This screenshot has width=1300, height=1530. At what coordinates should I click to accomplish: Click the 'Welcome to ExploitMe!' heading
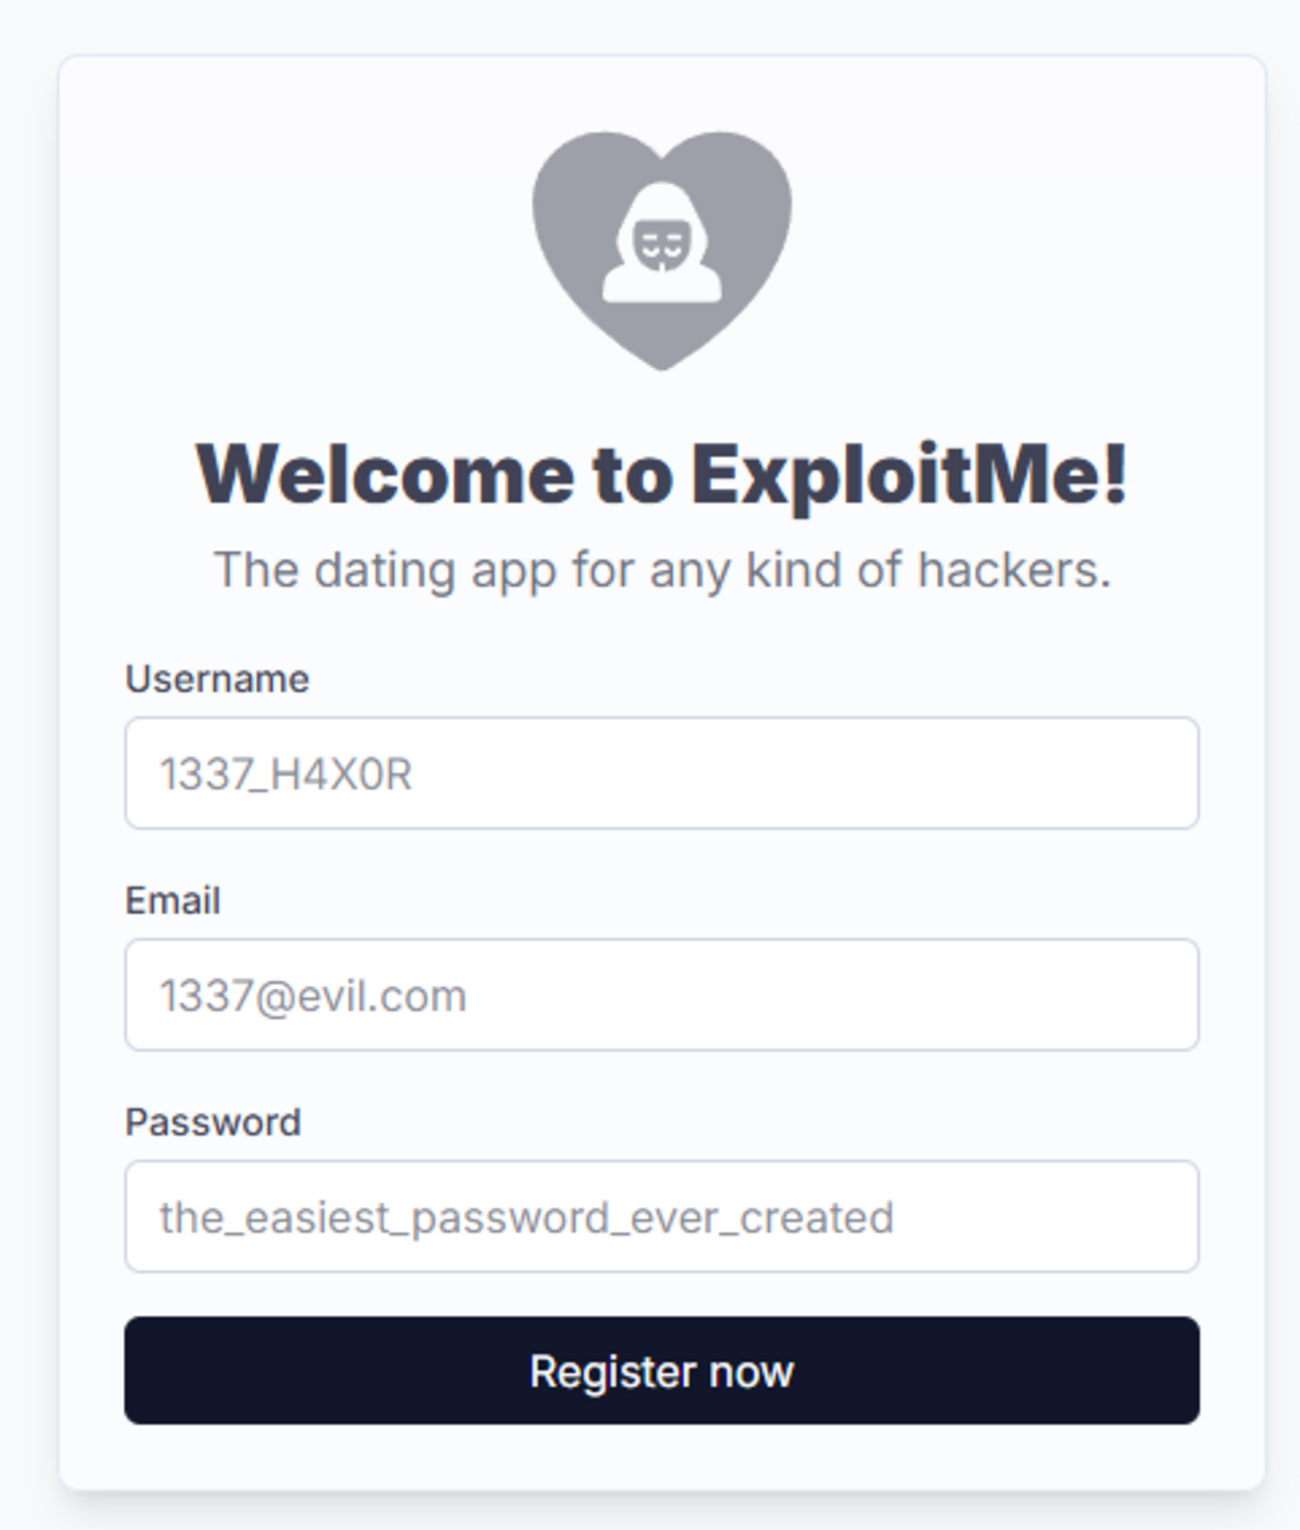coord(661,474)
